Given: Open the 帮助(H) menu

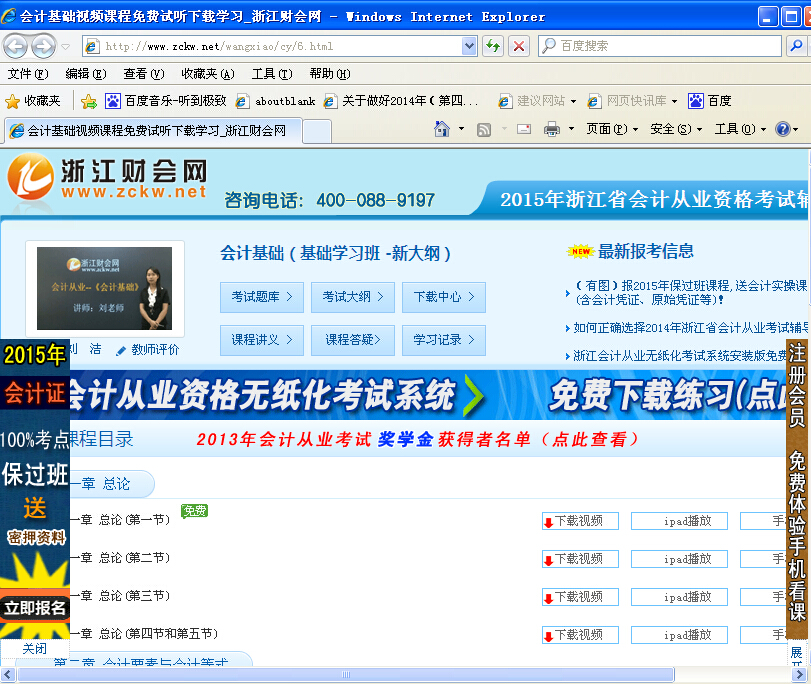Looking at the screenshot, I should (x=330, y=74).
